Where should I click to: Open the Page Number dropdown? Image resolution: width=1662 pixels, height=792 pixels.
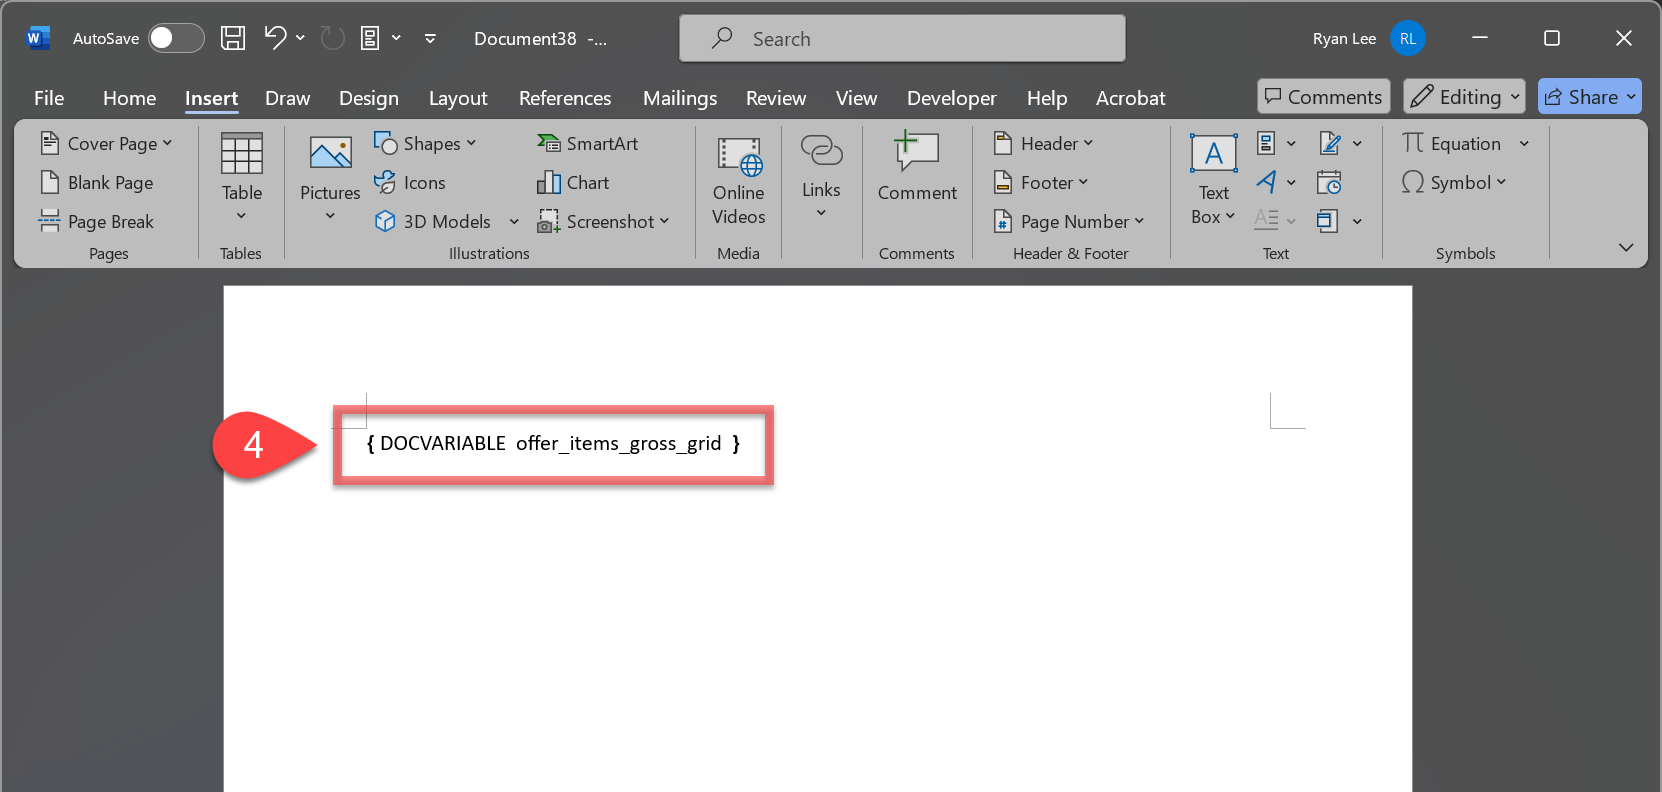[x=1069, y=221]
